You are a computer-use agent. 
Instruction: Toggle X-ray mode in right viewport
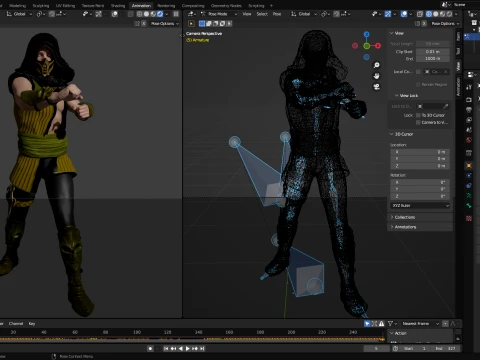[420, 14]
